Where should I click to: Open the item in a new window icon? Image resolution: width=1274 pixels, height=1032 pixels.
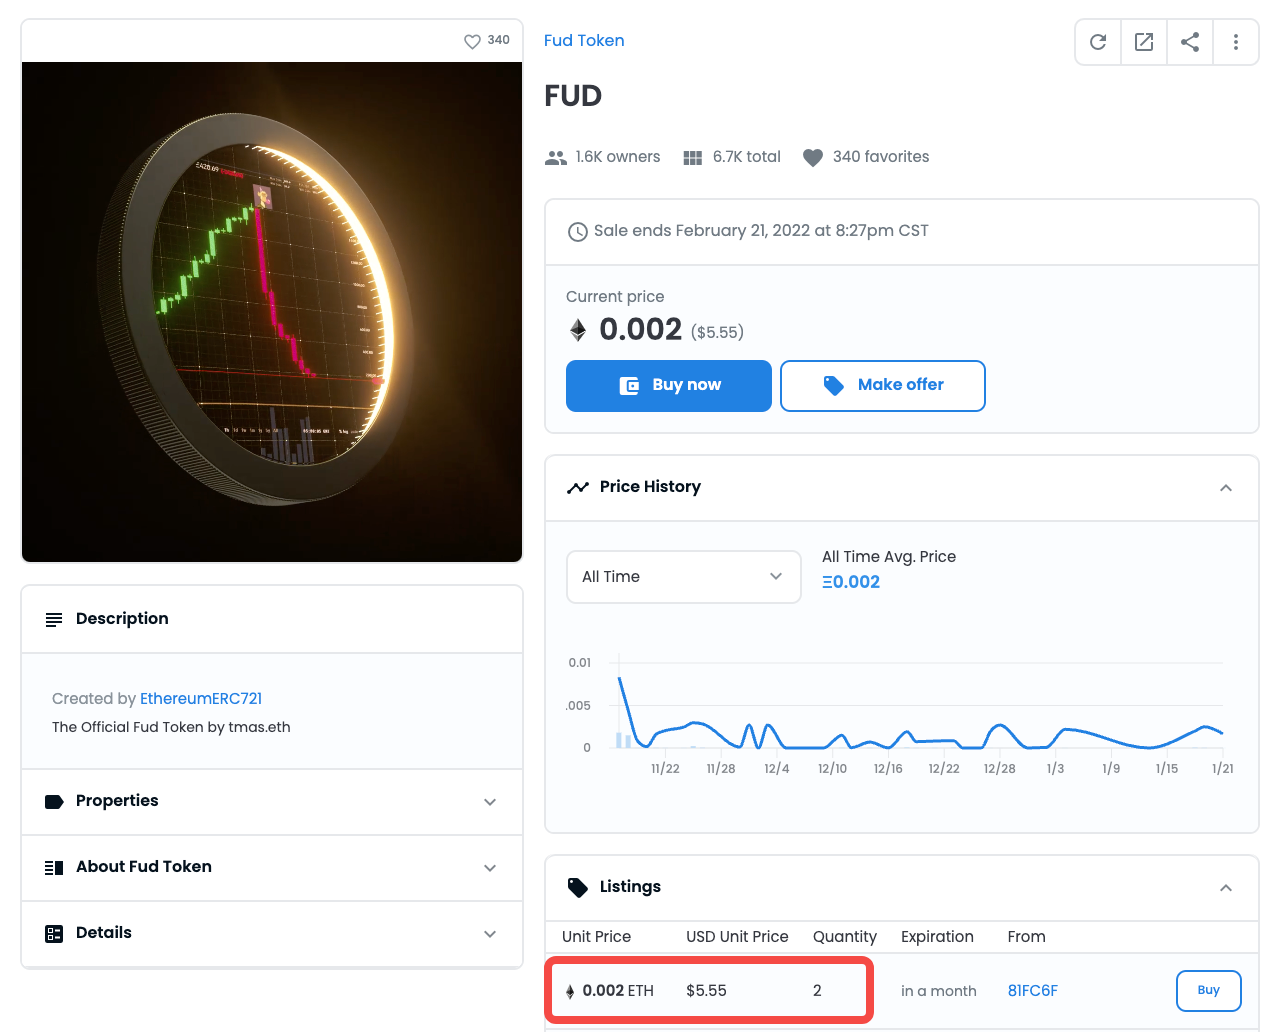tap(1144, 42)
